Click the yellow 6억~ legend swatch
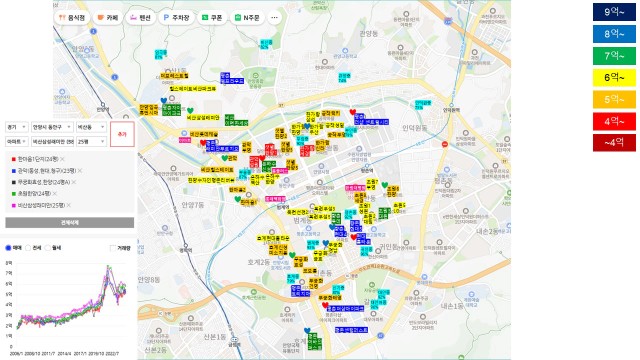Viewport: 640px width, 360px height. point(614,78)
